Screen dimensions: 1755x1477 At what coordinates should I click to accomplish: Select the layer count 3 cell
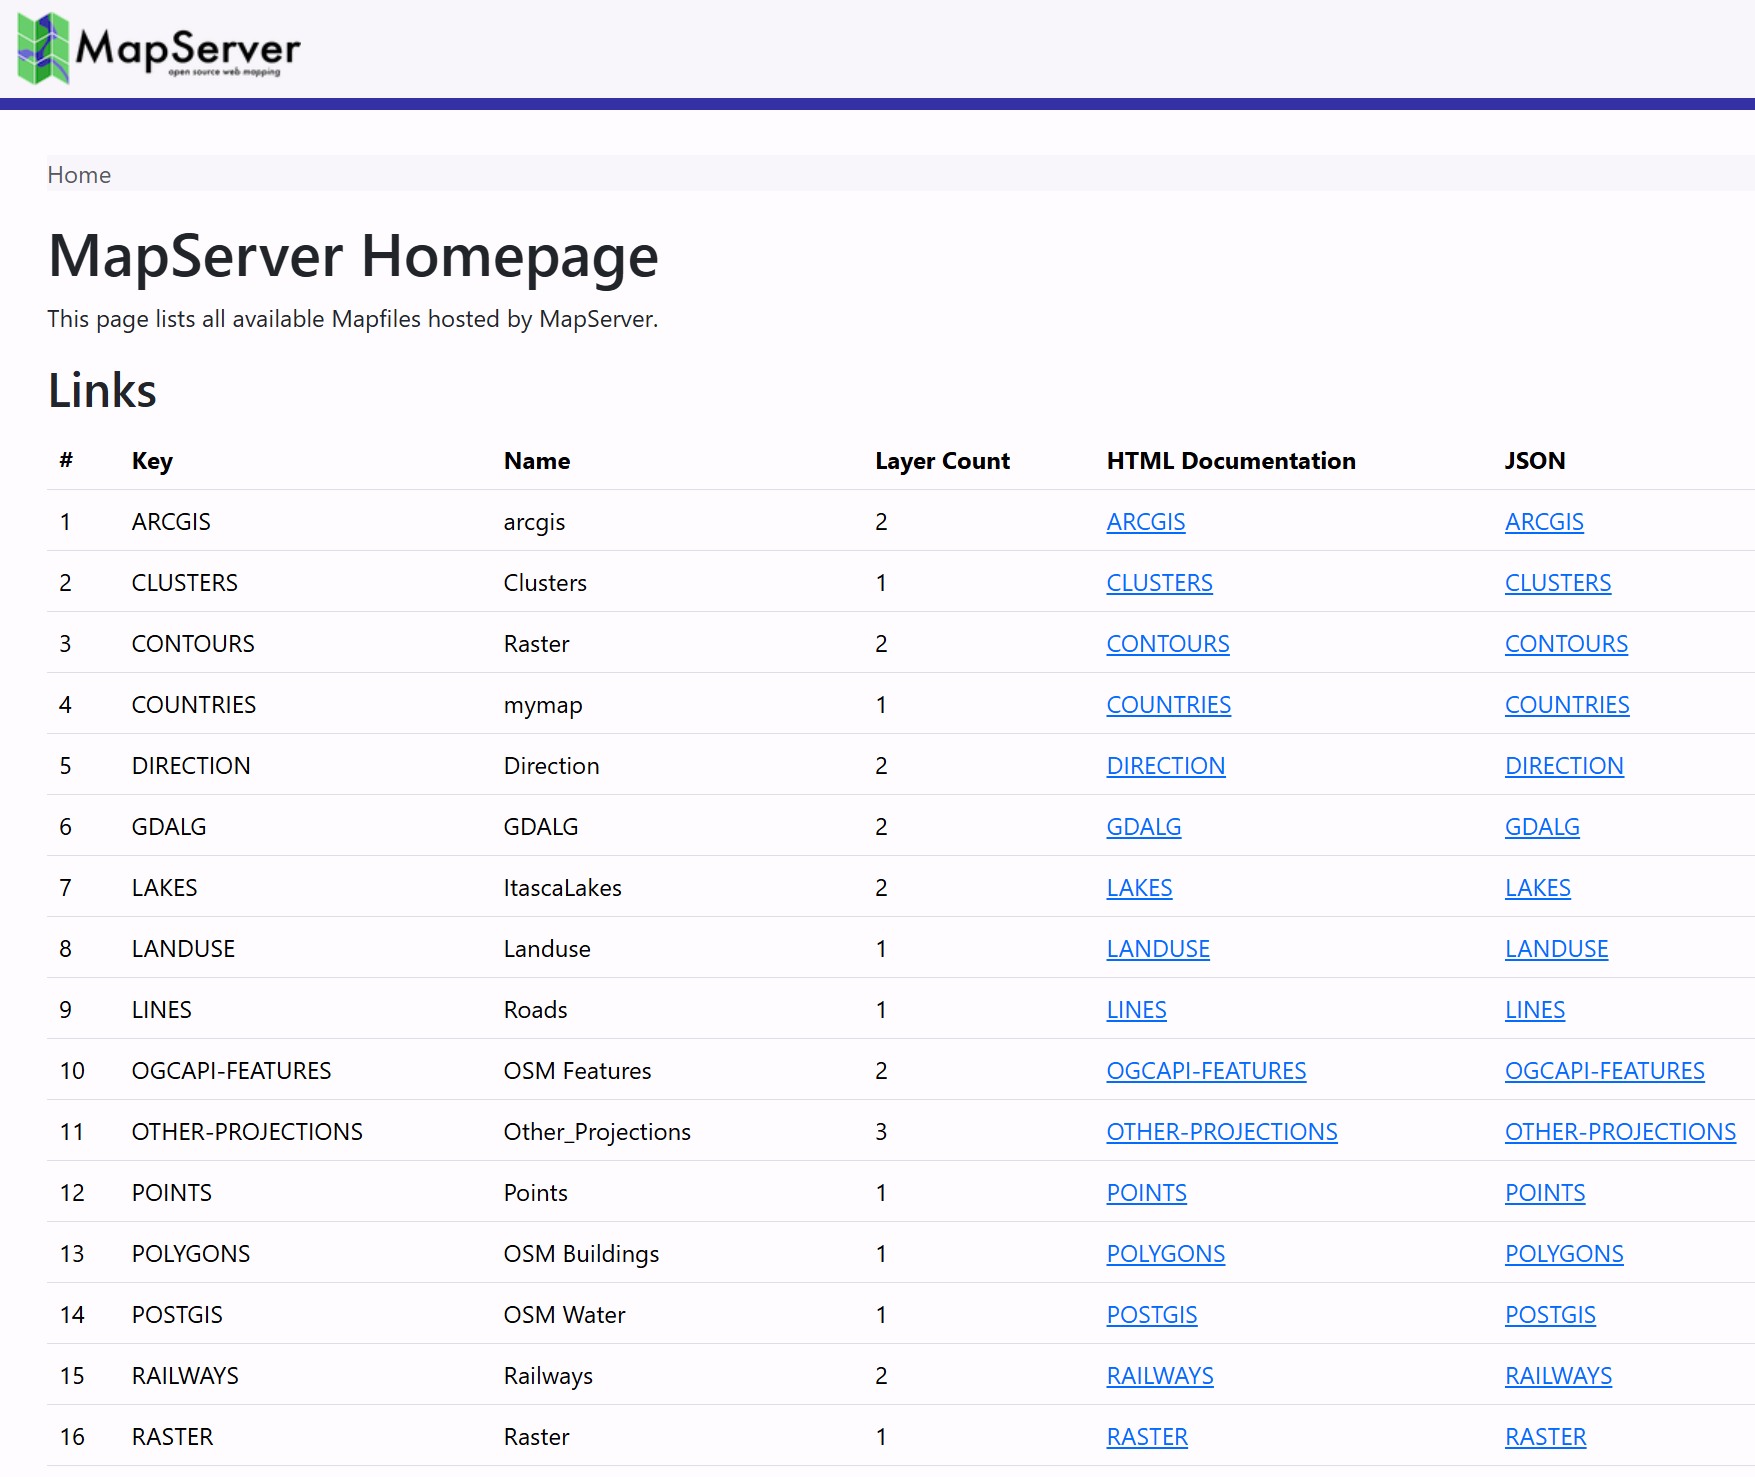[881, 1132]
